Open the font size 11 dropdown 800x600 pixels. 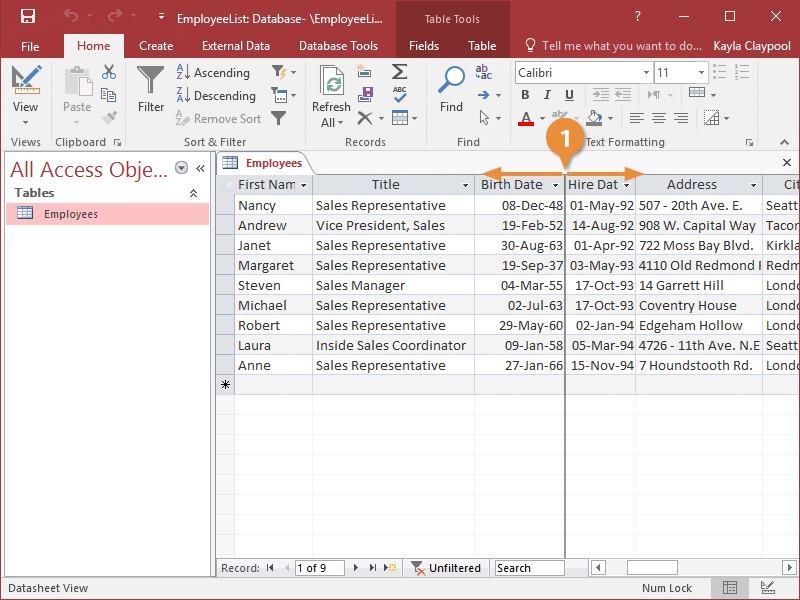pos(702,72)
